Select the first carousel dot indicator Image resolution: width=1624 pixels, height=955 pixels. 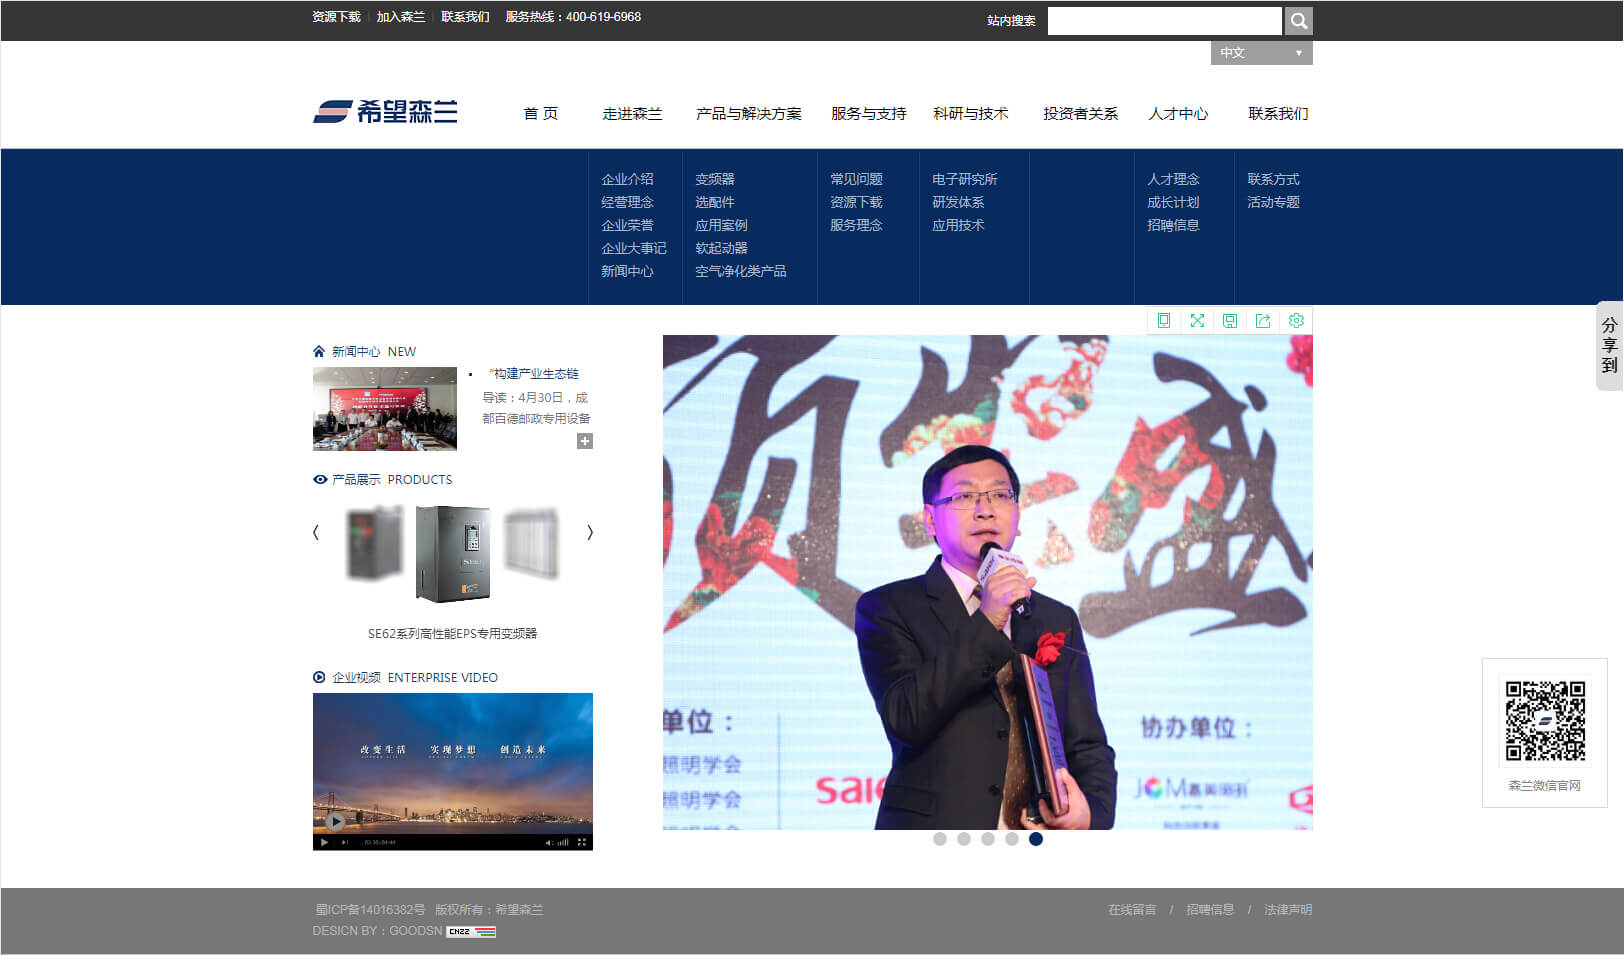[940, 839]
